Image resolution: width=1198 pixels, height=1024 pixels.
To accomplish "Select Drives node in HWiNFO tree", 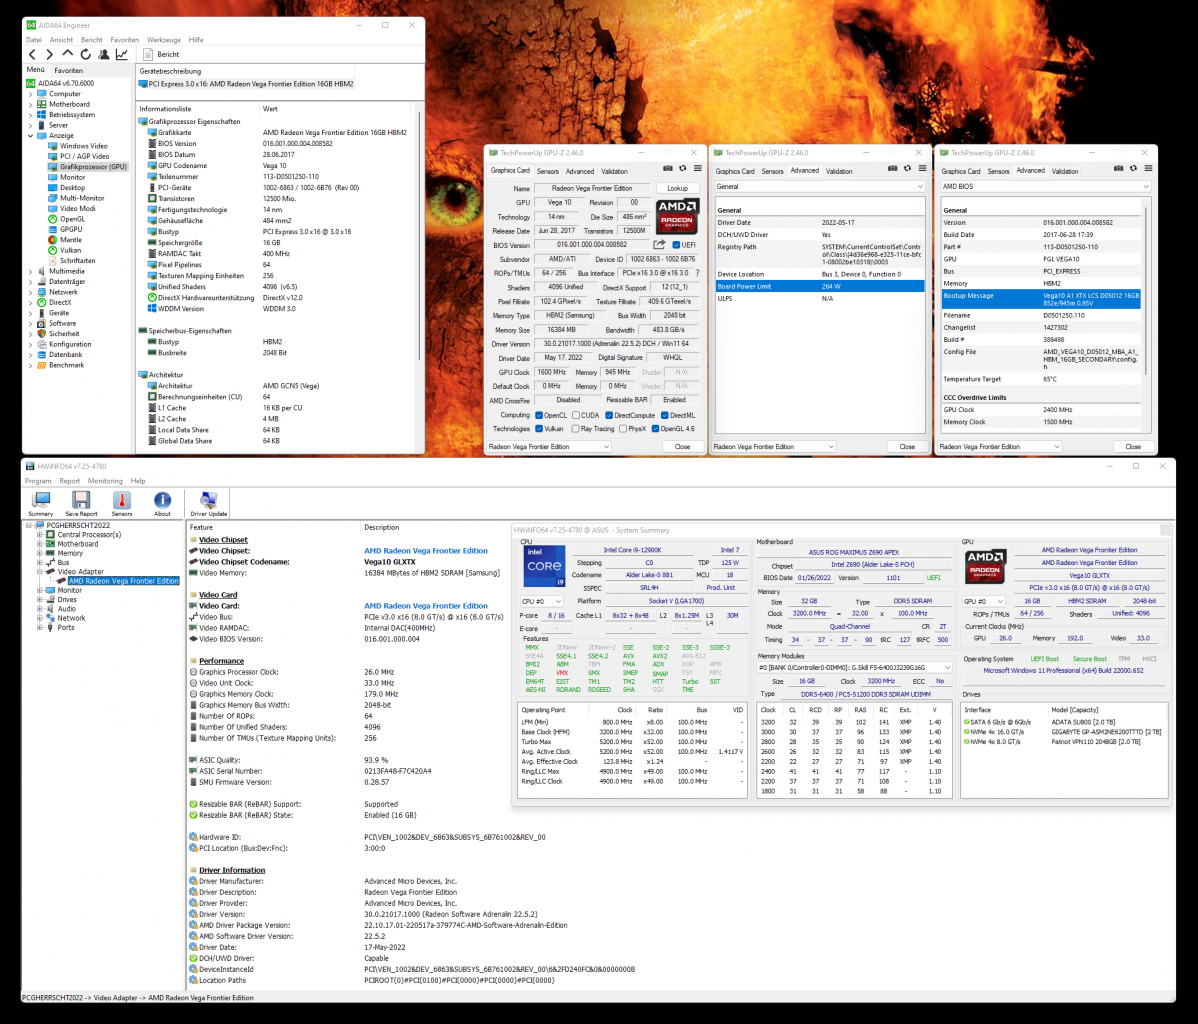I will pyautogui.click(x=67, y=600).
